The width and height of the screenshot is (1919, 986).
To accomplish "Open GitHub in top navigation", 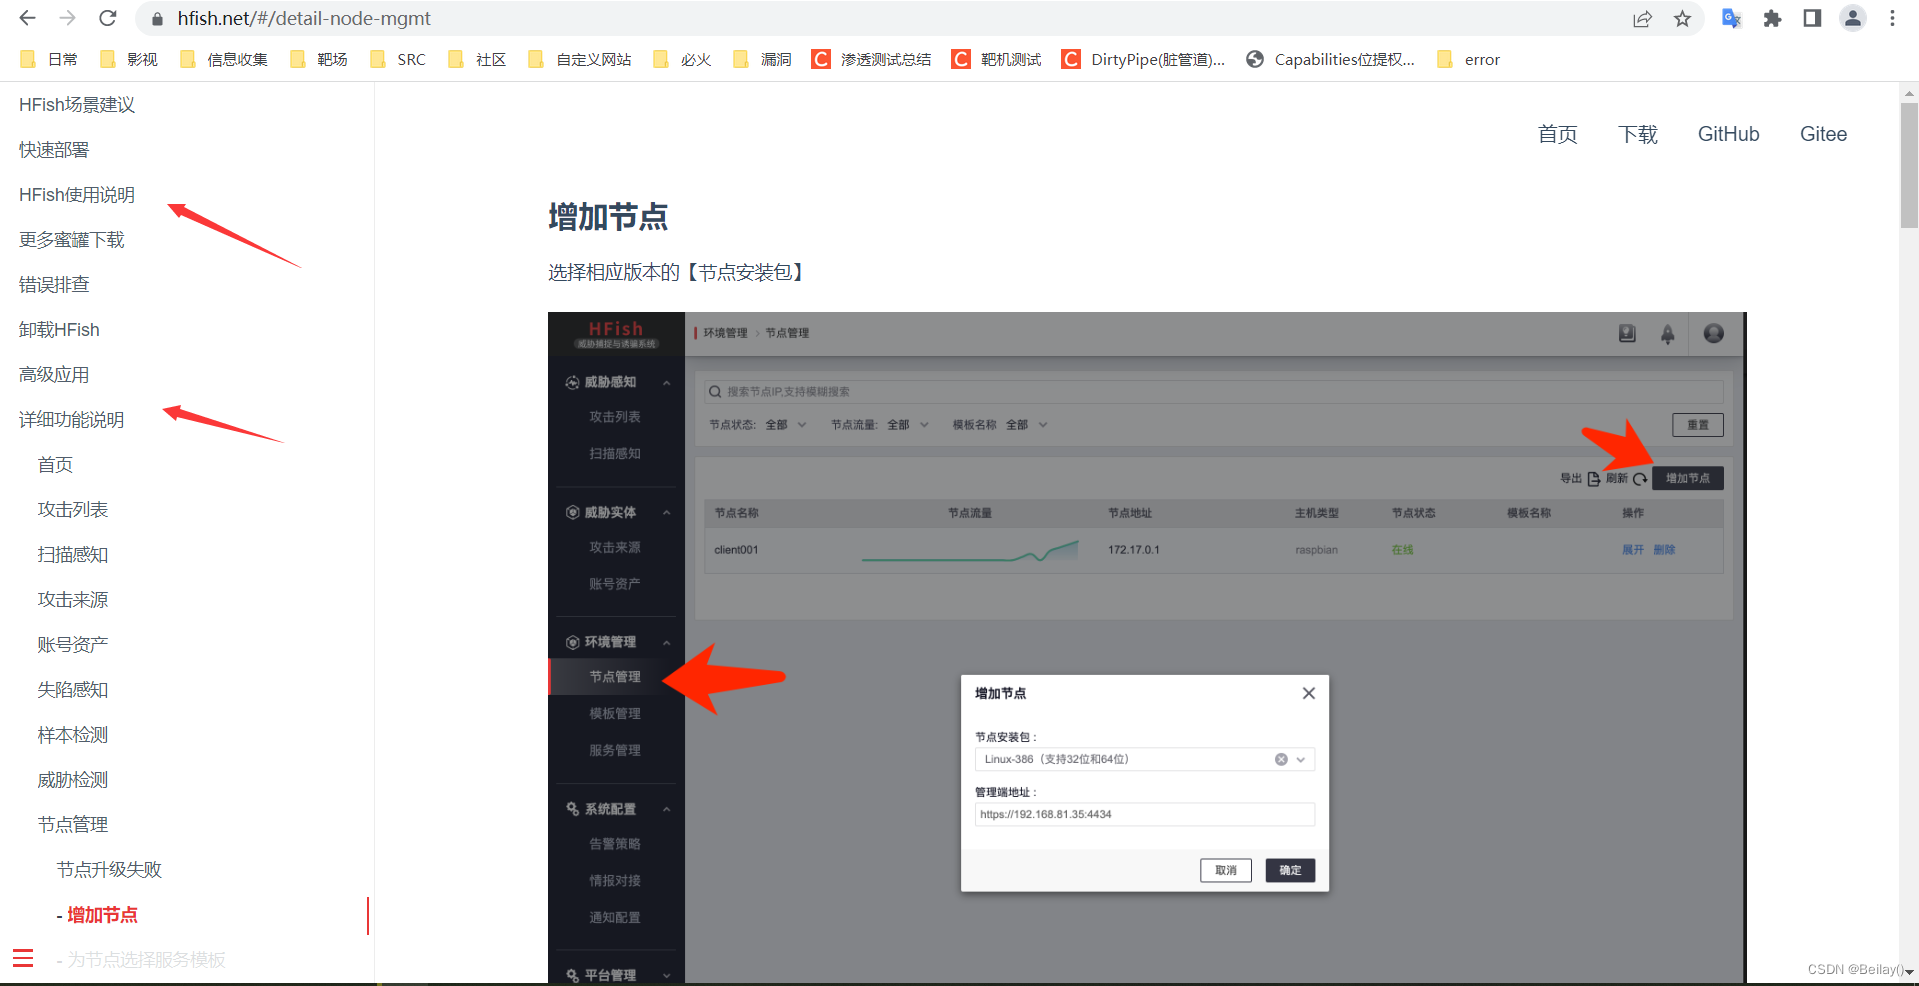I will tap(1728, 134).
